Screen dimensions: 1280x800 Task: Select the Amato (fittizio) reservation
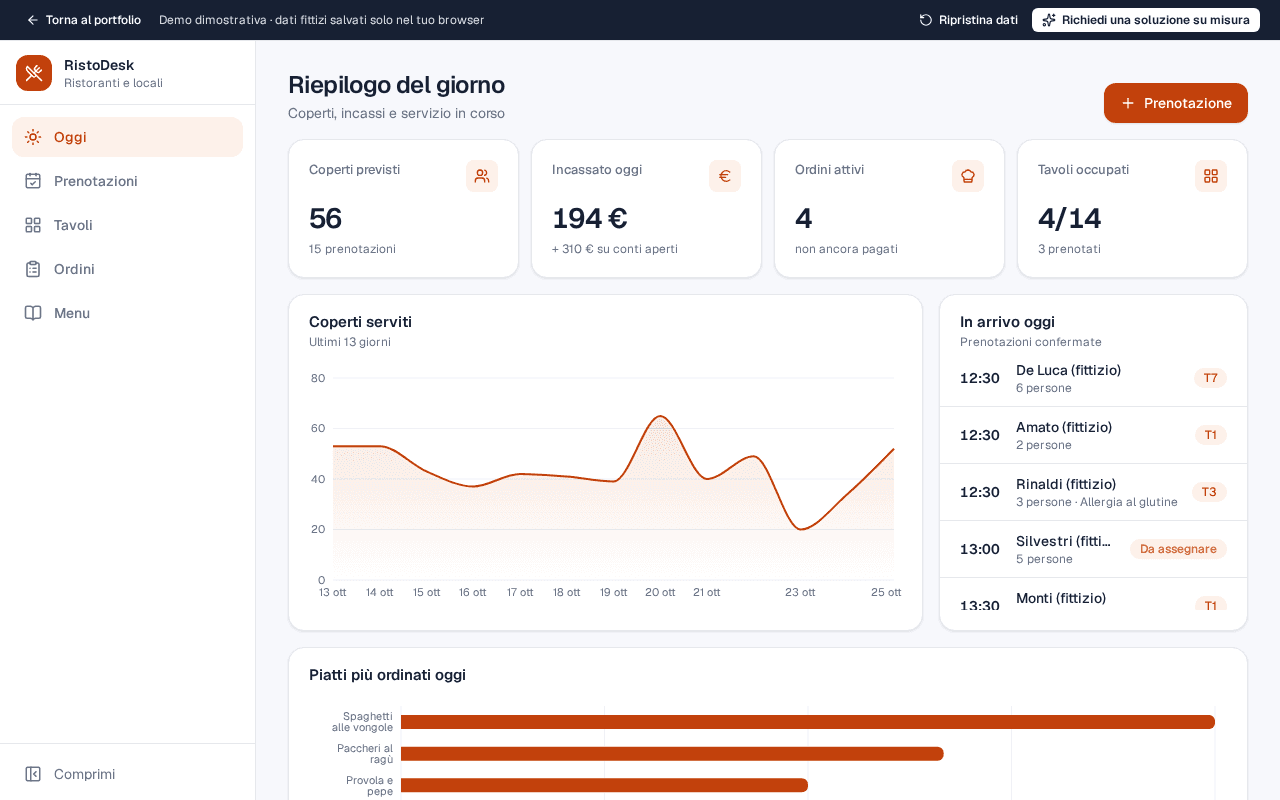coord(1093,435)
